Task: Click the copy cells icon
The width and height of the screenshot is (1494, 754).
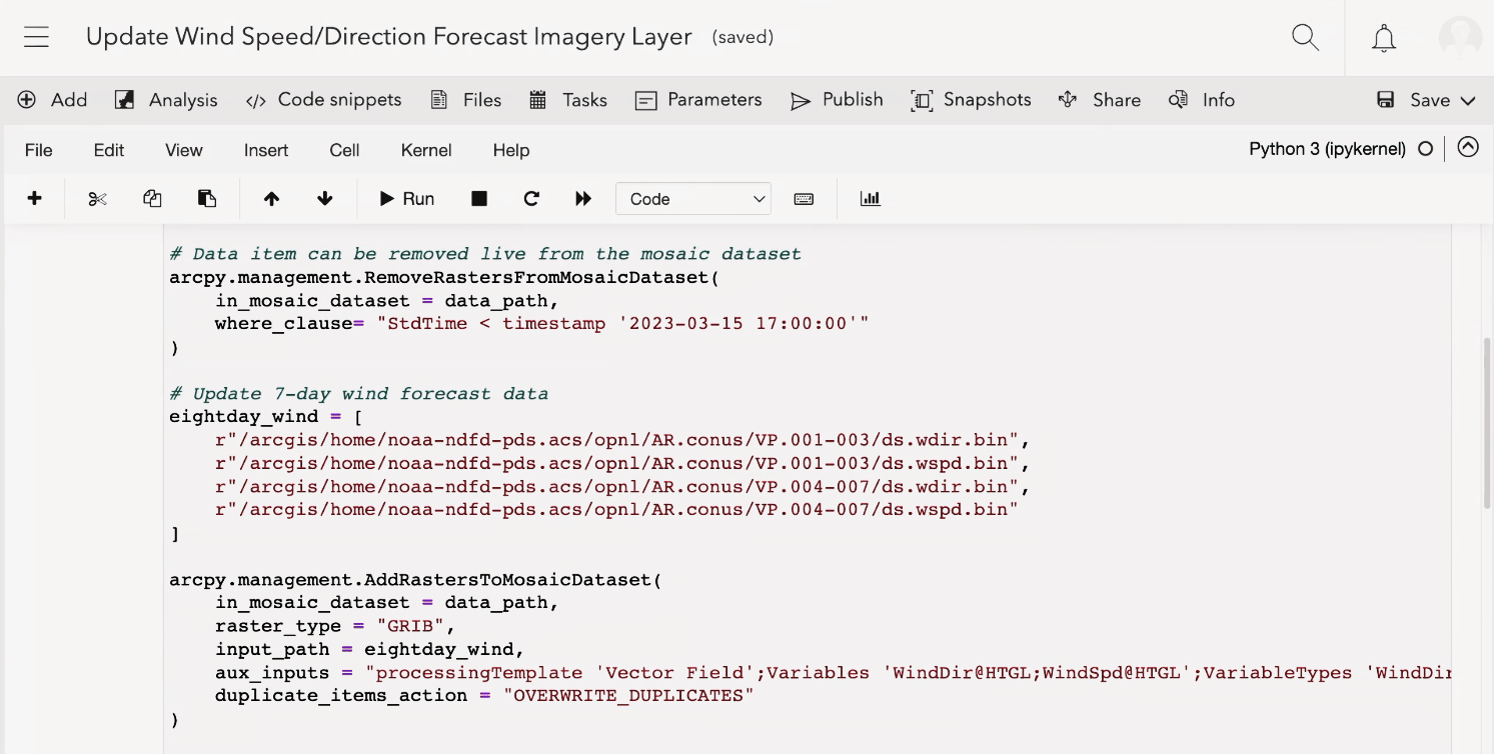Action: click(x=152, y=199)
